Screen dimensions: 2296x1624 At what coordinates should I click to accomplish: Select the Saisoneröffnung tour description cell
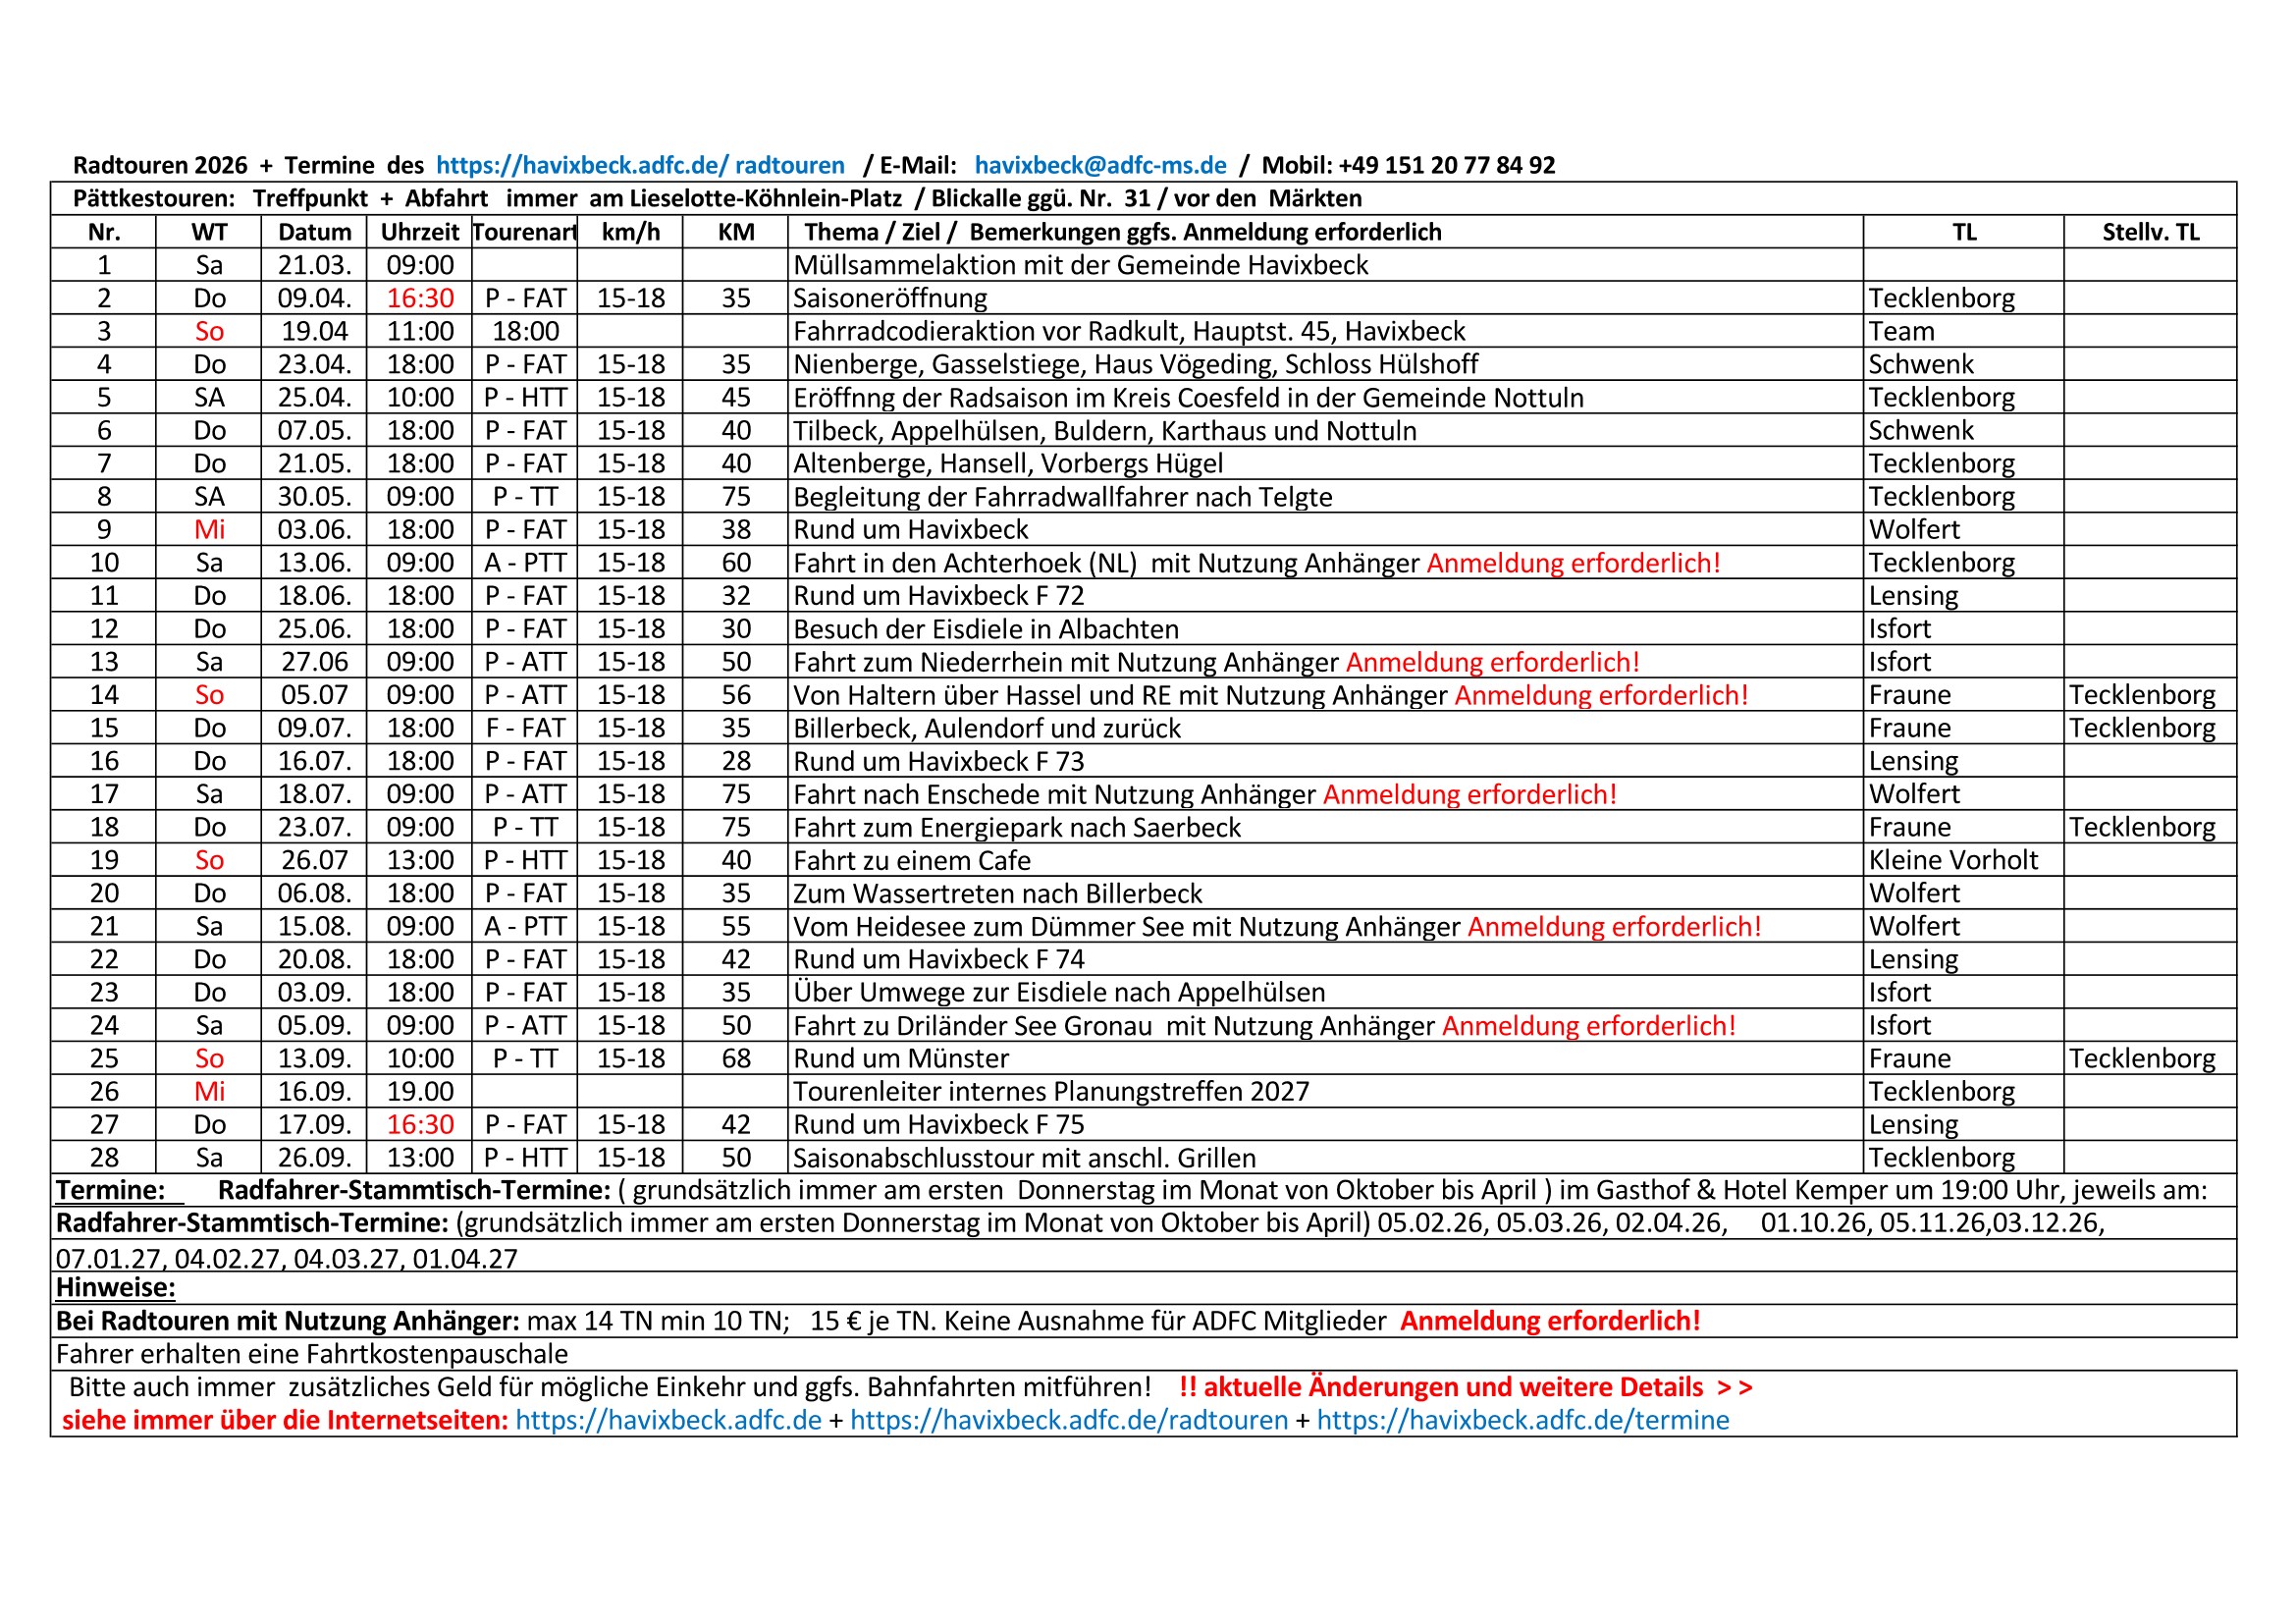pos(1325,298)
